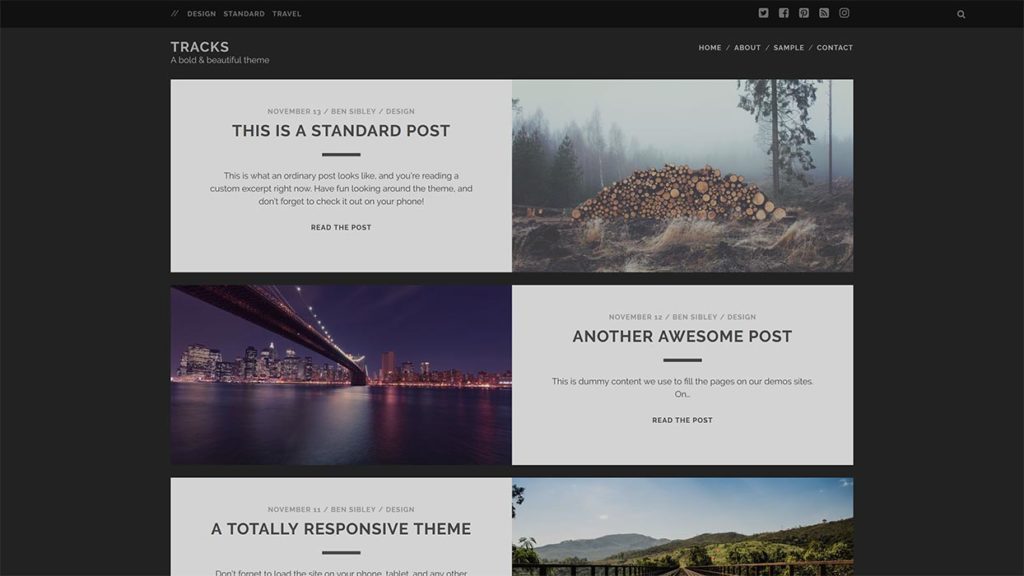Open the Twitter social icon
The height and width of the screenshot is (576, 1024).
pos(763,13)
